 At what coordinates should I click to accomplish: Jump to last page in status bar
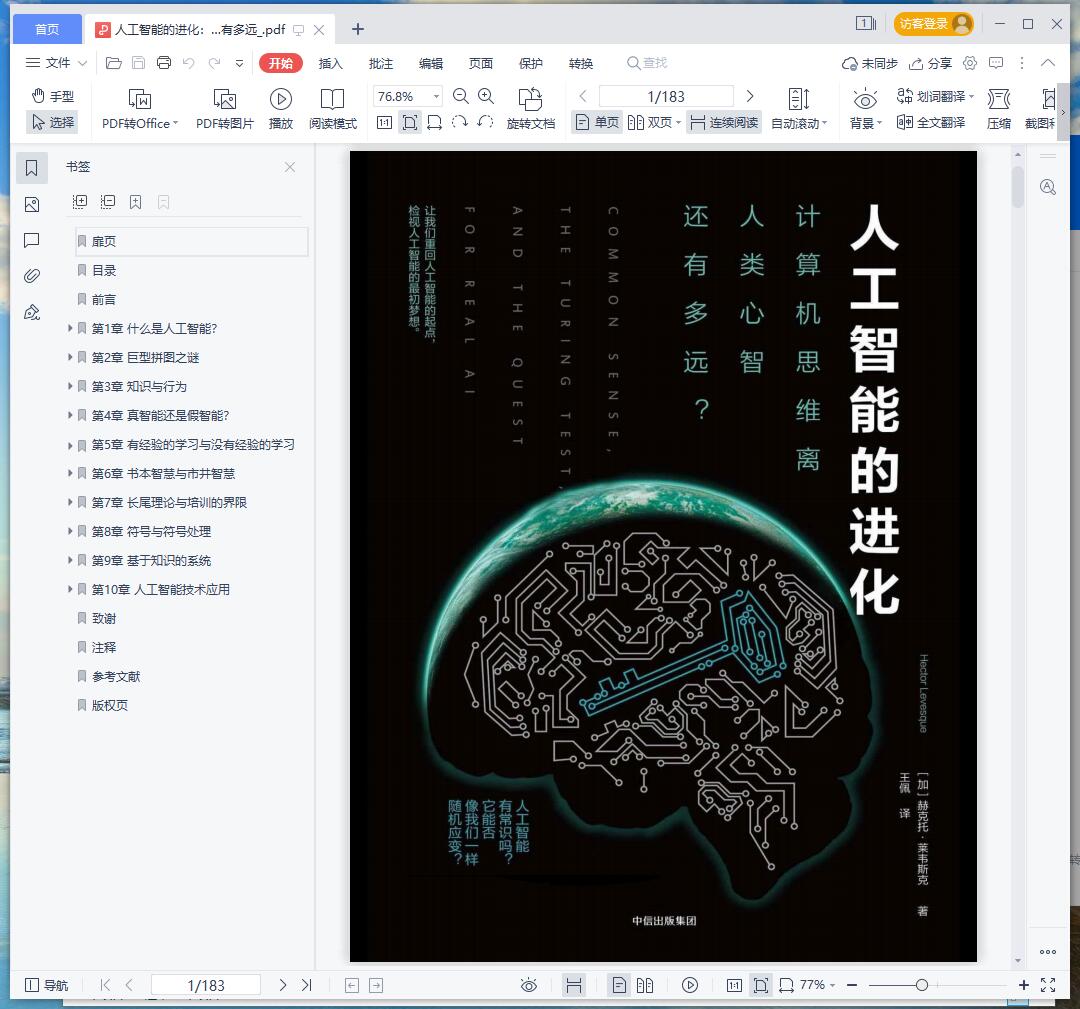pyautogui.click(x=307, y=985)
